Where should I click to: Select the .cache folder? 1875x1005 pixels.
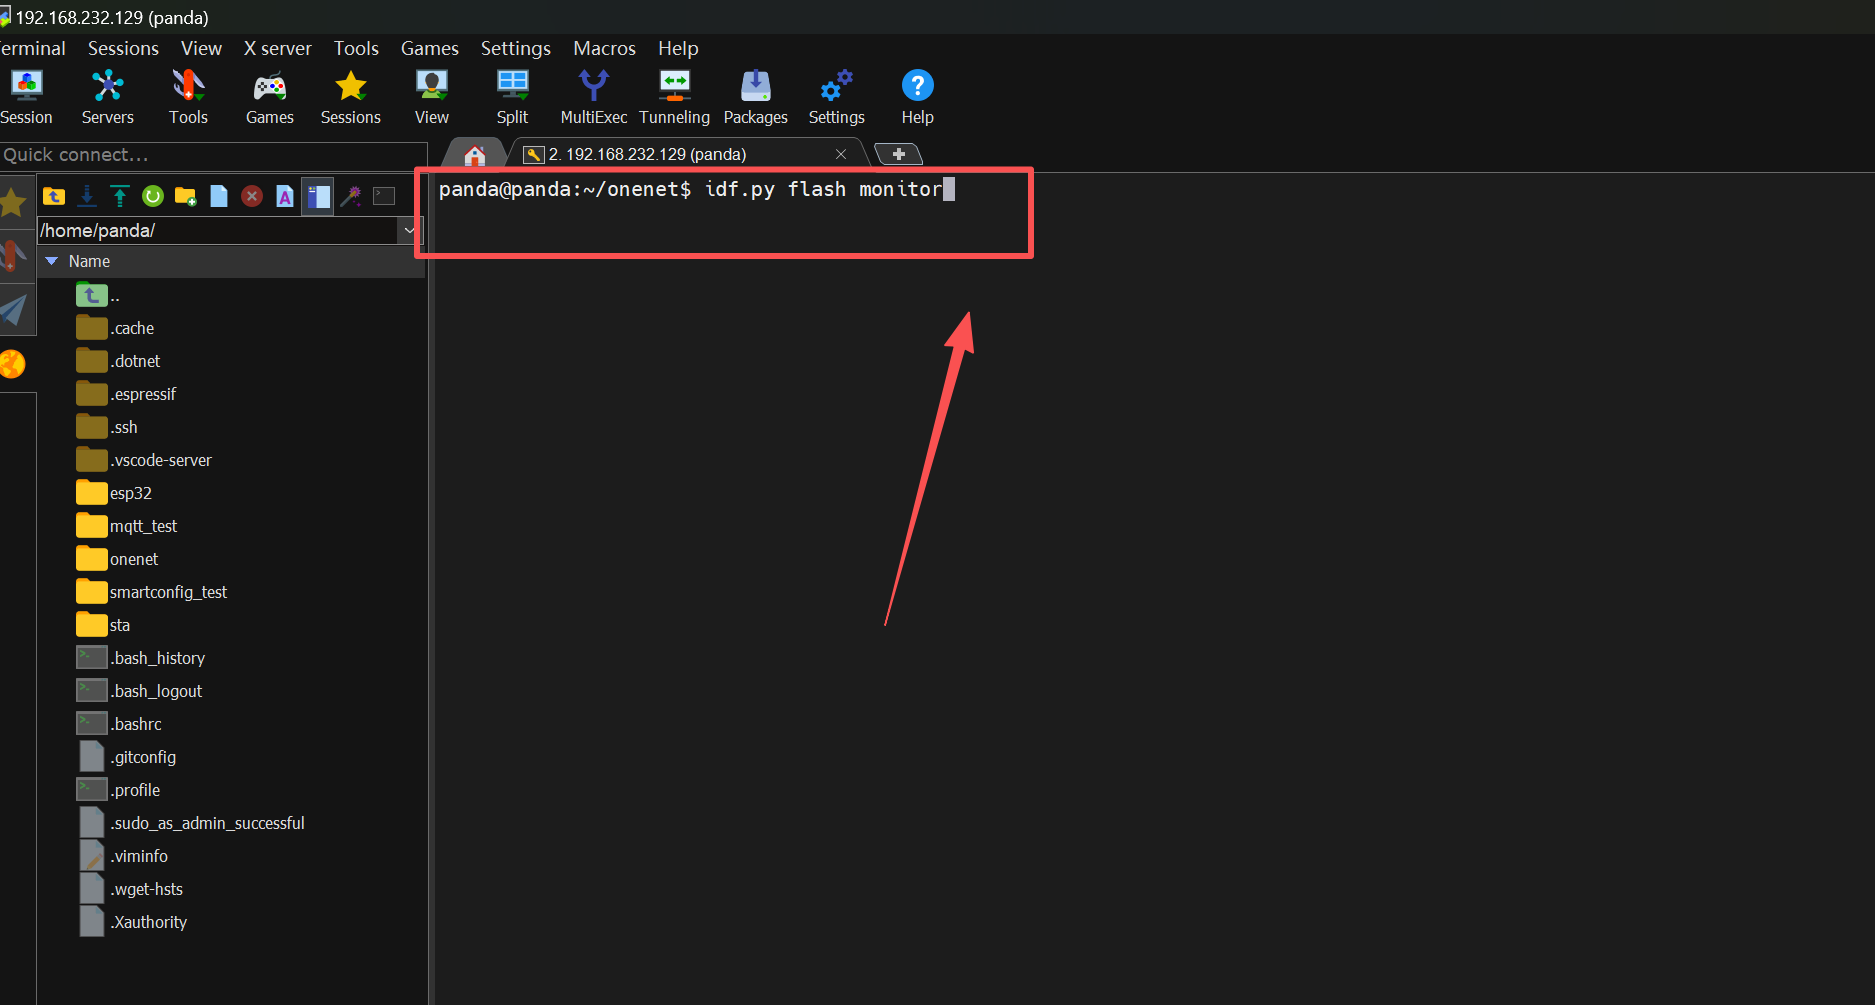[115, 328]
